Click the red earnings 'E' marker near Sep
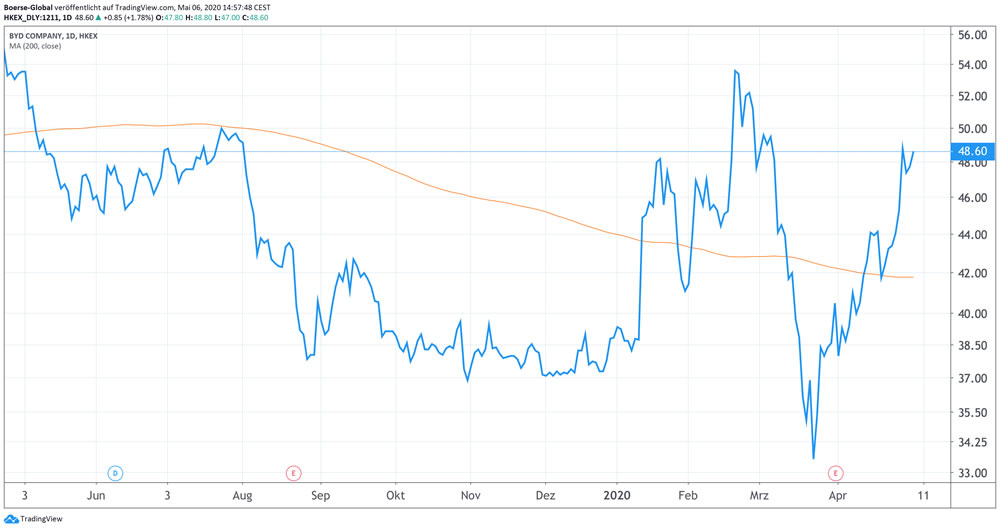 point(293,473)
